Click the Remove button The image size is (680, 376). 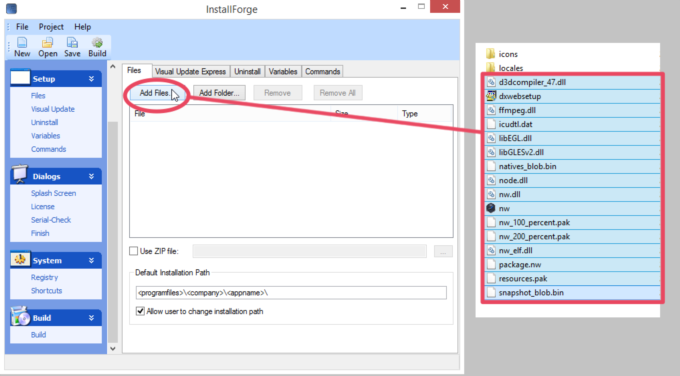click(278, 93)
